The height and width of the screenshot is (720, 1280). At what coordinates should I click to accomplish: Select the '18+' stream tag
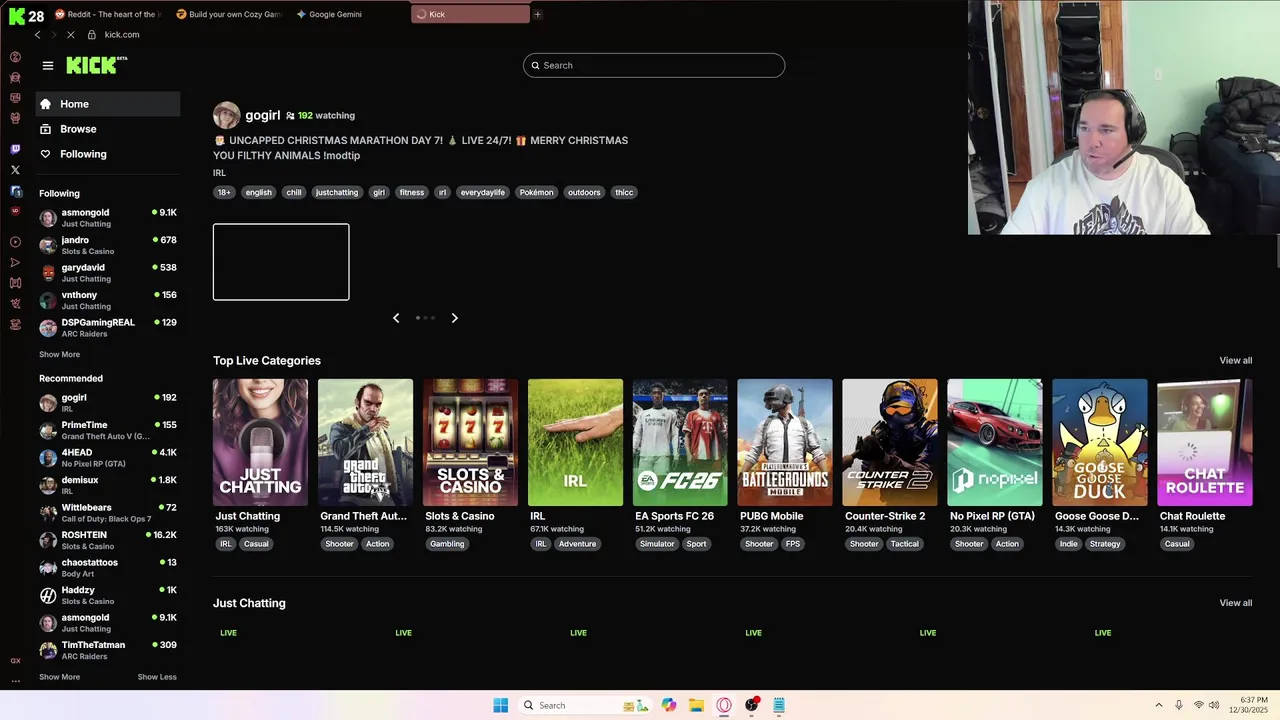pyautogui.click(x=224, y=192)
